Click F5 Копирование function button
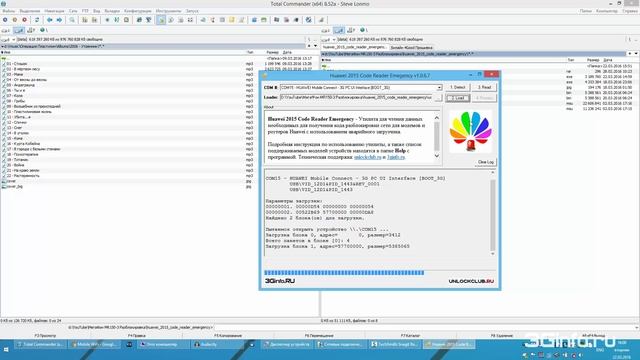The width and height of the screenshot is (640, 360). pyautogui.click(x=228, y=336)
